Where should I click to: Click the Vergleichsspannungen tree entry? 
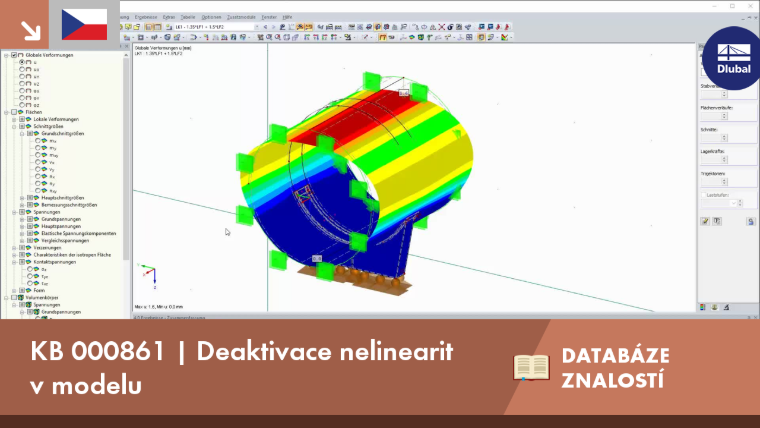click(65, 240)
